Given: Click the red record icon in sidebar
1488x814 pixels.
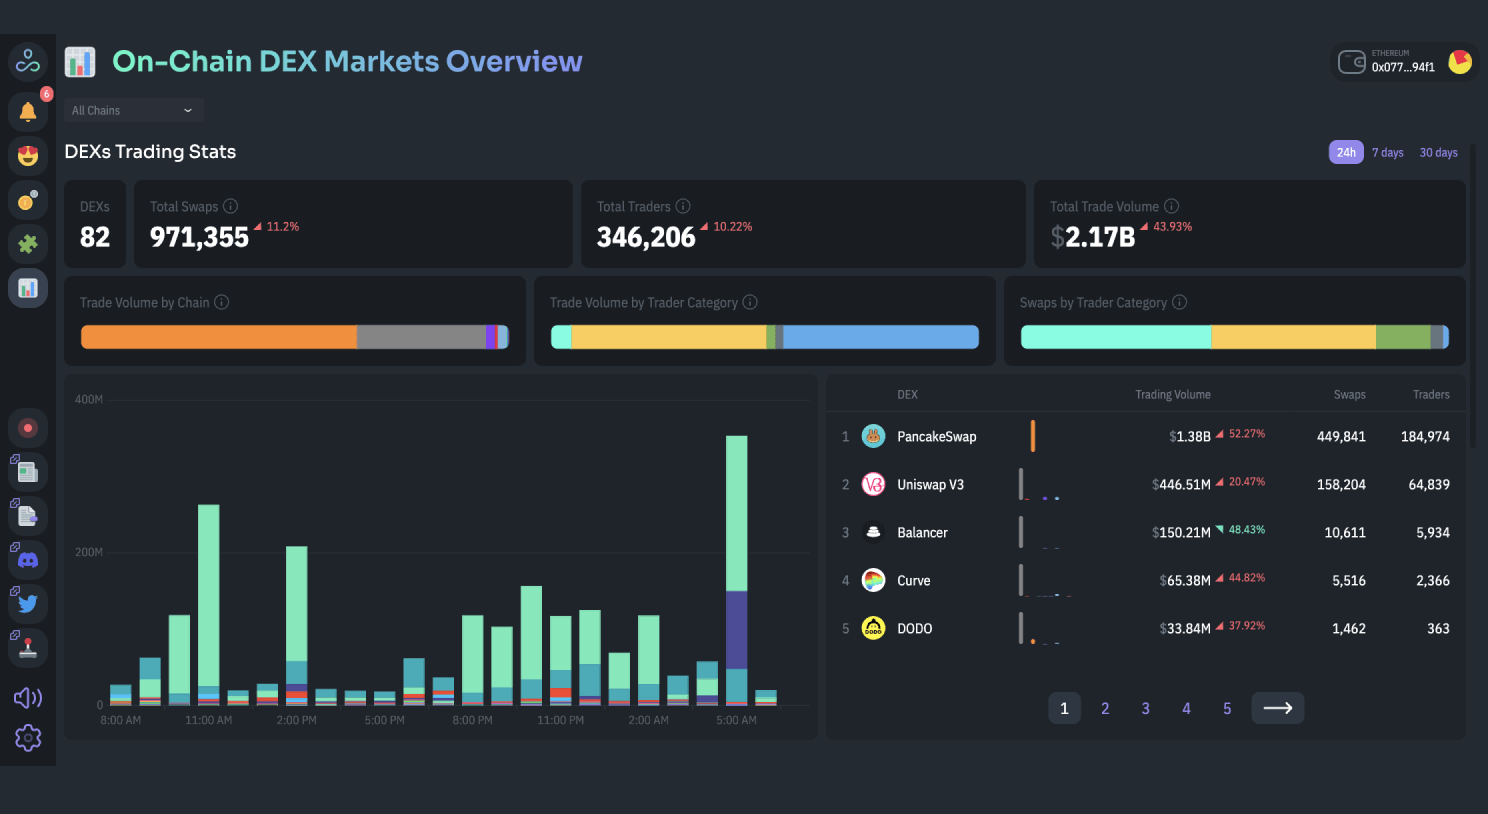Looking at the screenshot, I should [28, 428].
